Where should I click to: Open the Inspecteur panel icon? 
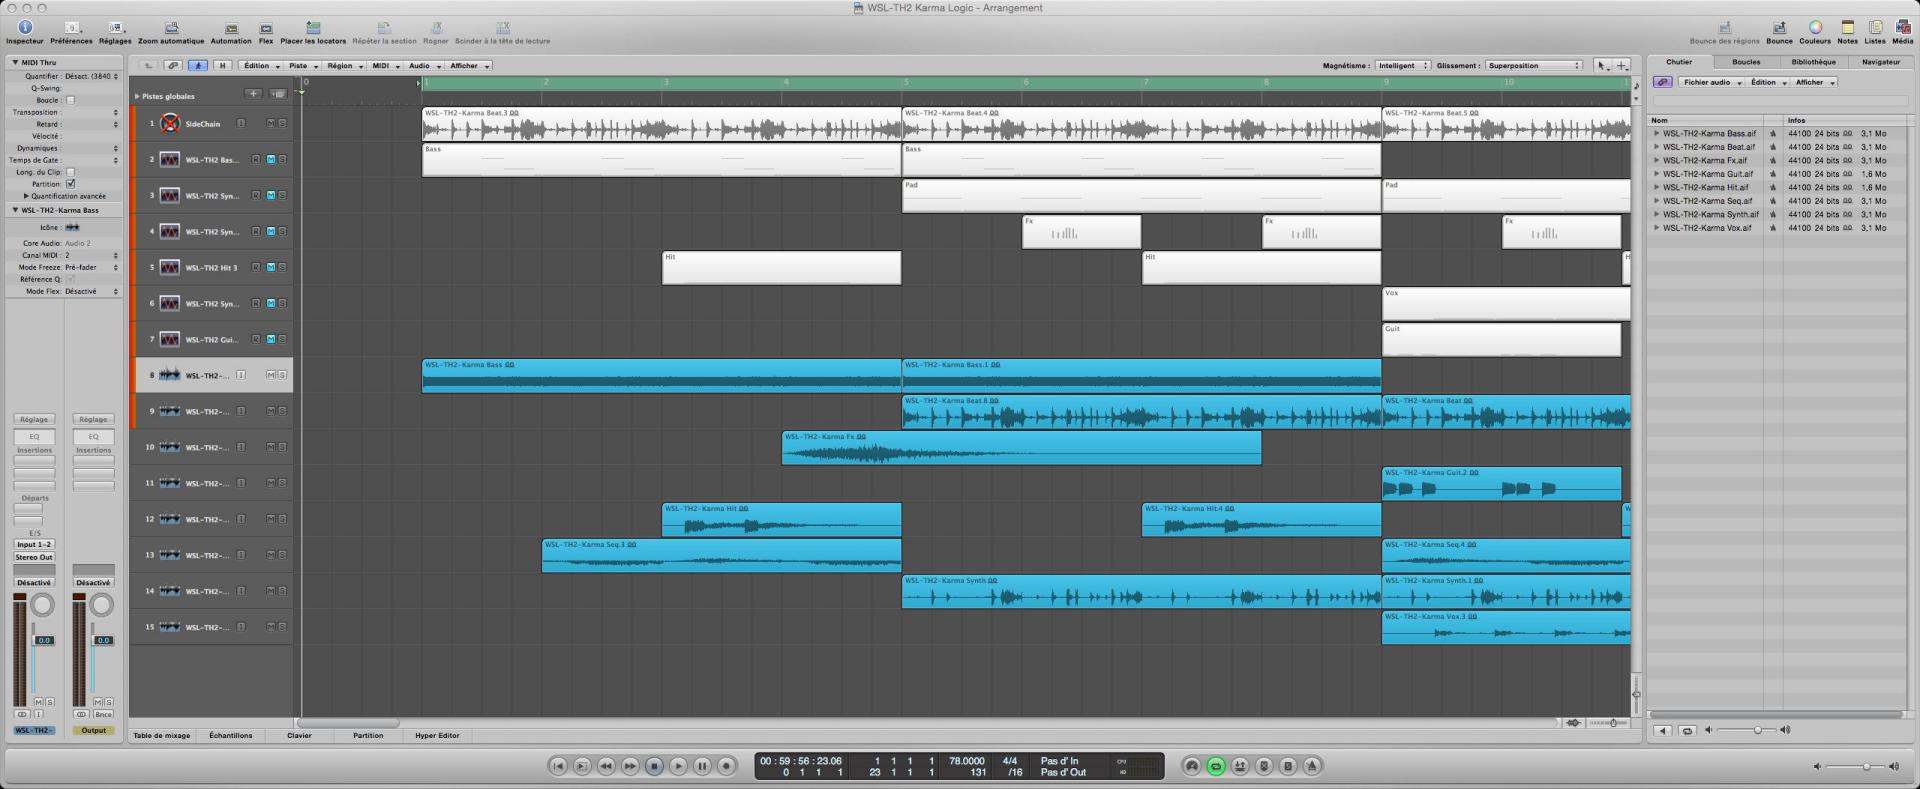[x=25, y=28]
